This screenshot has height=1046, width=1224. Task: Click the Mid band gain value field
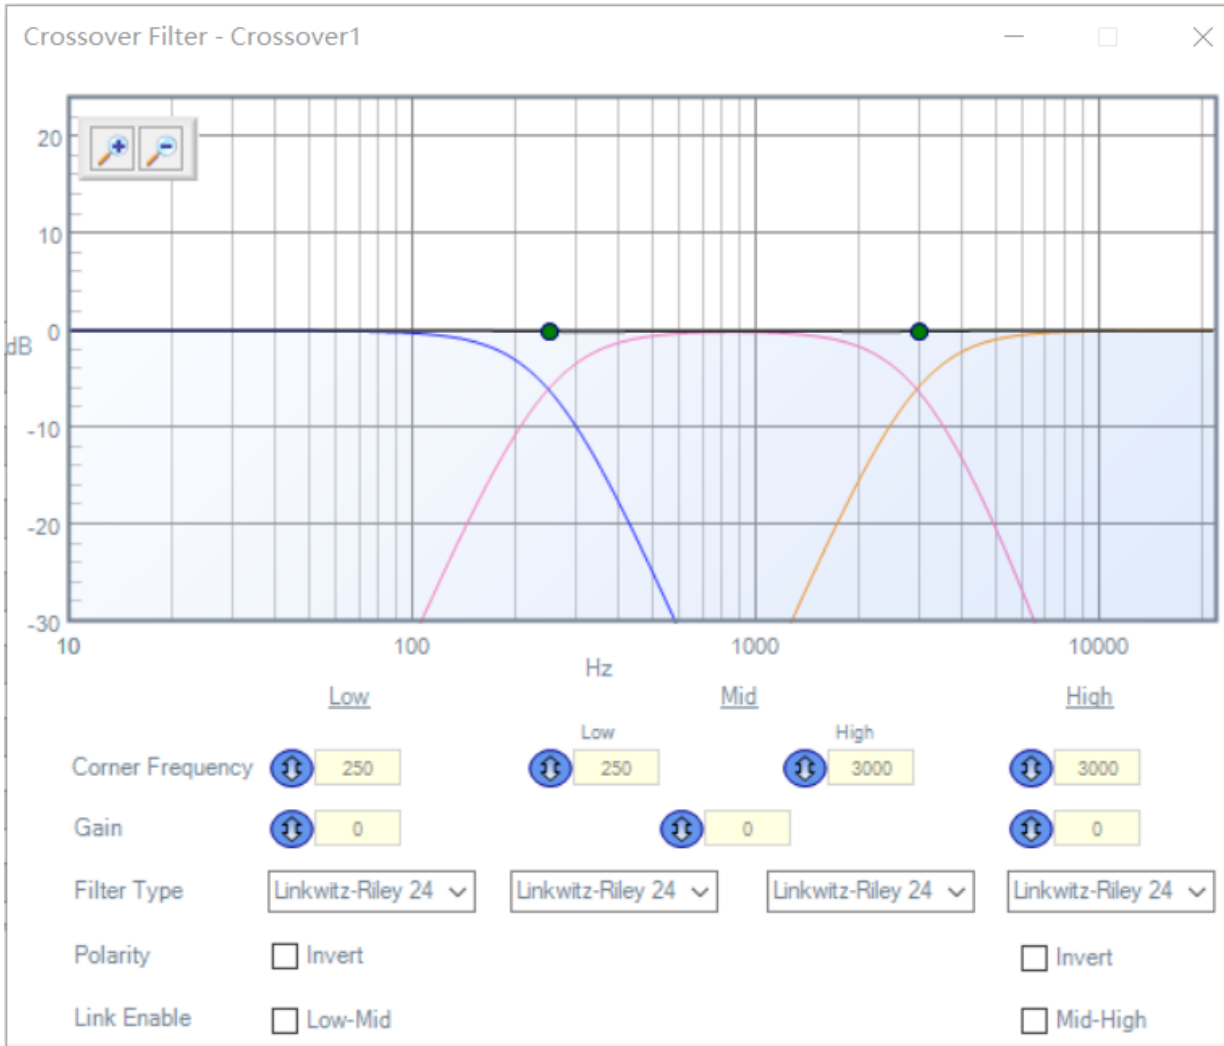coord(748,829)
